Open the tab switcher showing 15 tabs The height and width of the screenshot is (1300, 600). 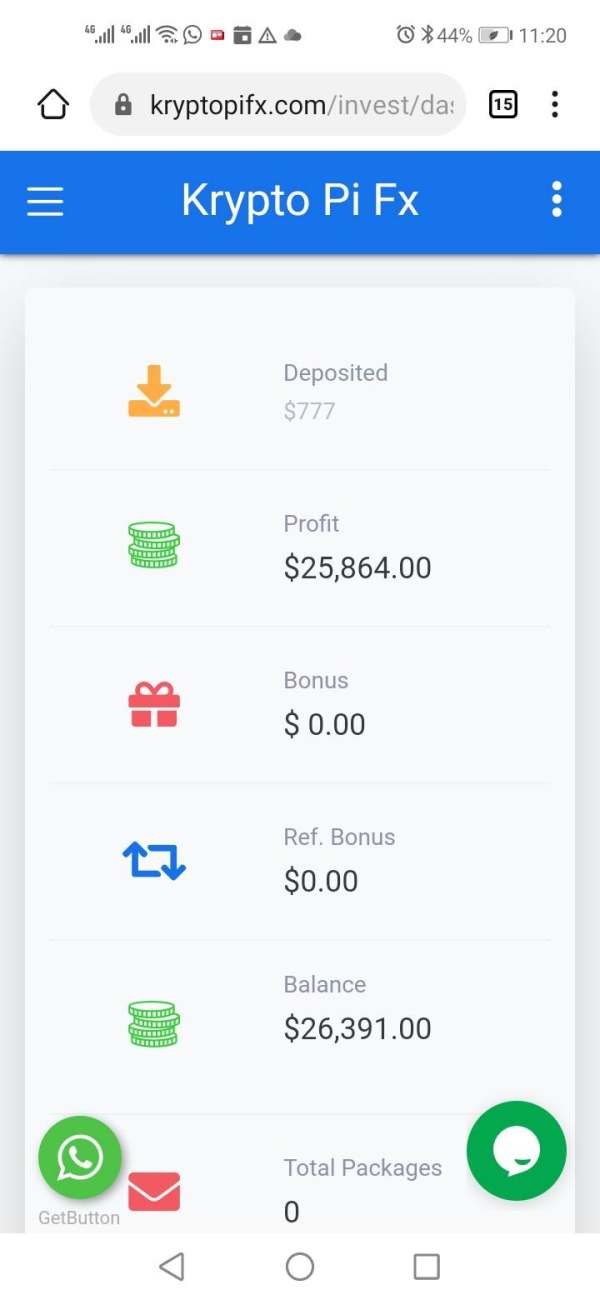coord(503,104)
